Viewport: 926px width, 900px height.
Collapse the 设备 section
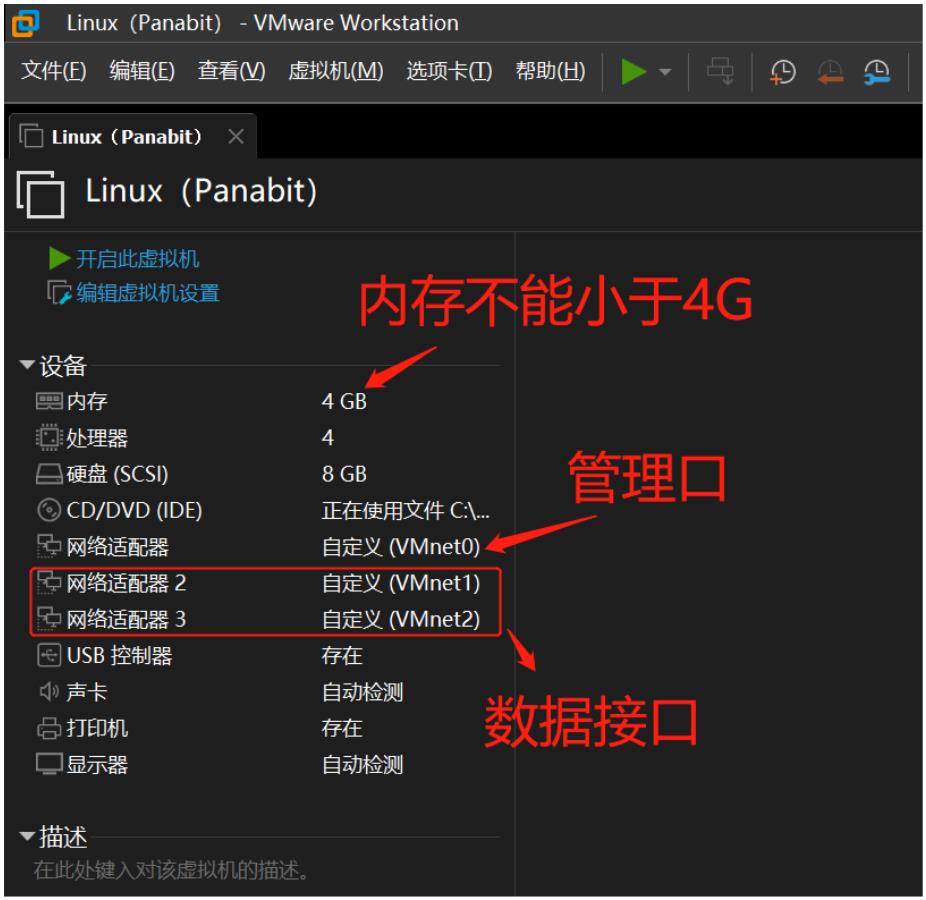27,364
